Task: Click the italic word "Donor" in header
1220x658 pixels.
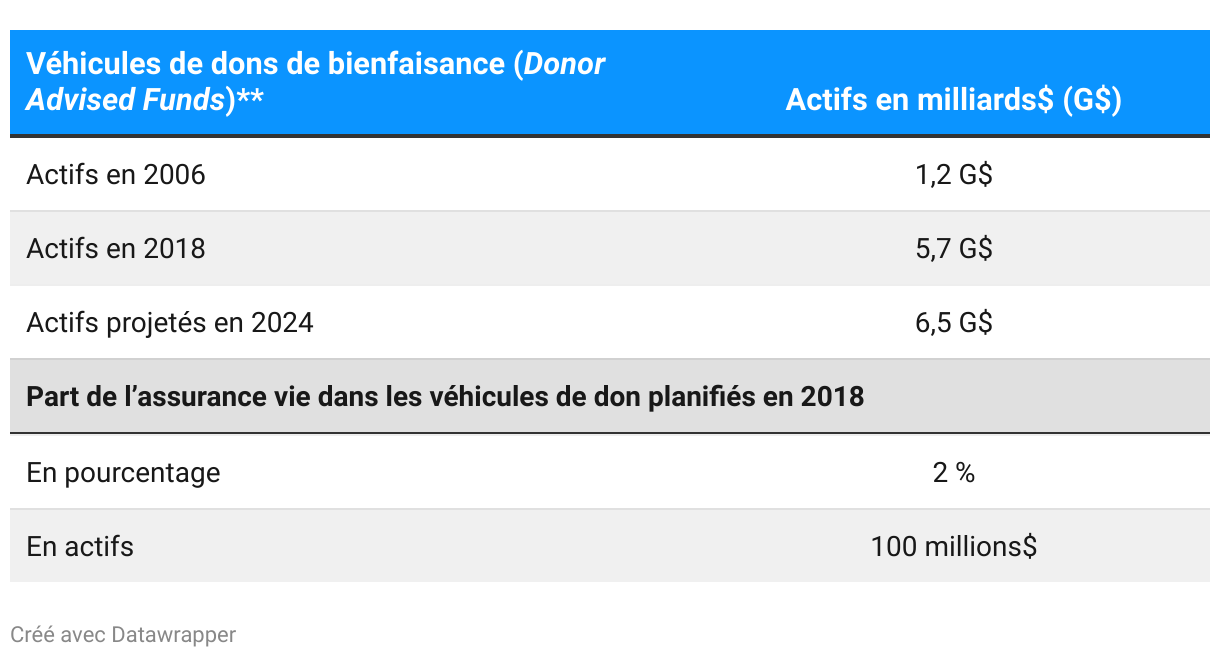Action: point(564,64)
